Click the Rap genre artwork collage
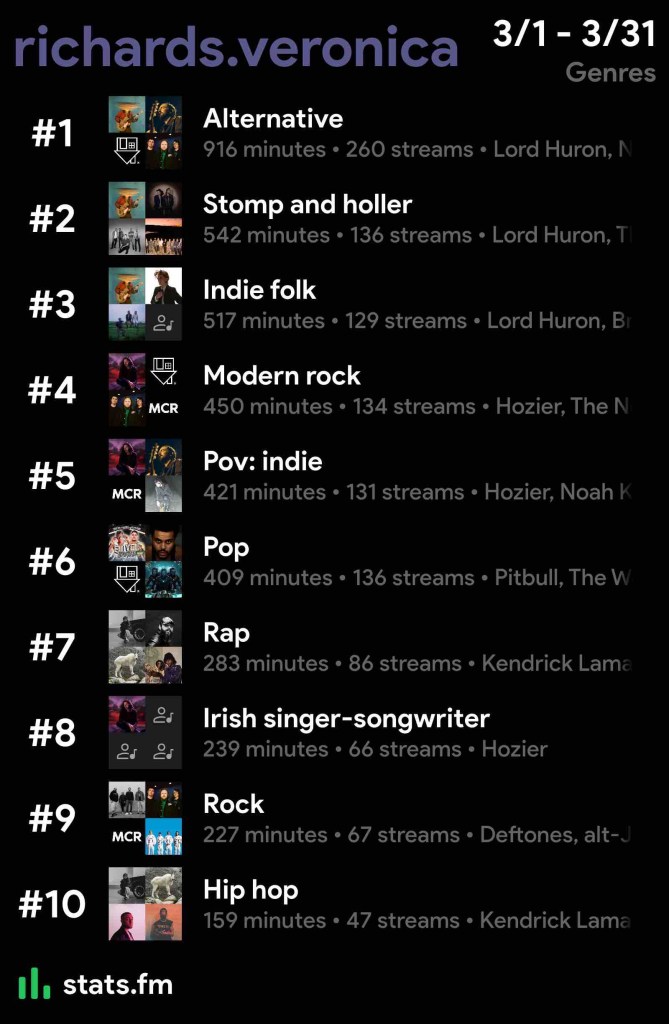 (145, 647)
